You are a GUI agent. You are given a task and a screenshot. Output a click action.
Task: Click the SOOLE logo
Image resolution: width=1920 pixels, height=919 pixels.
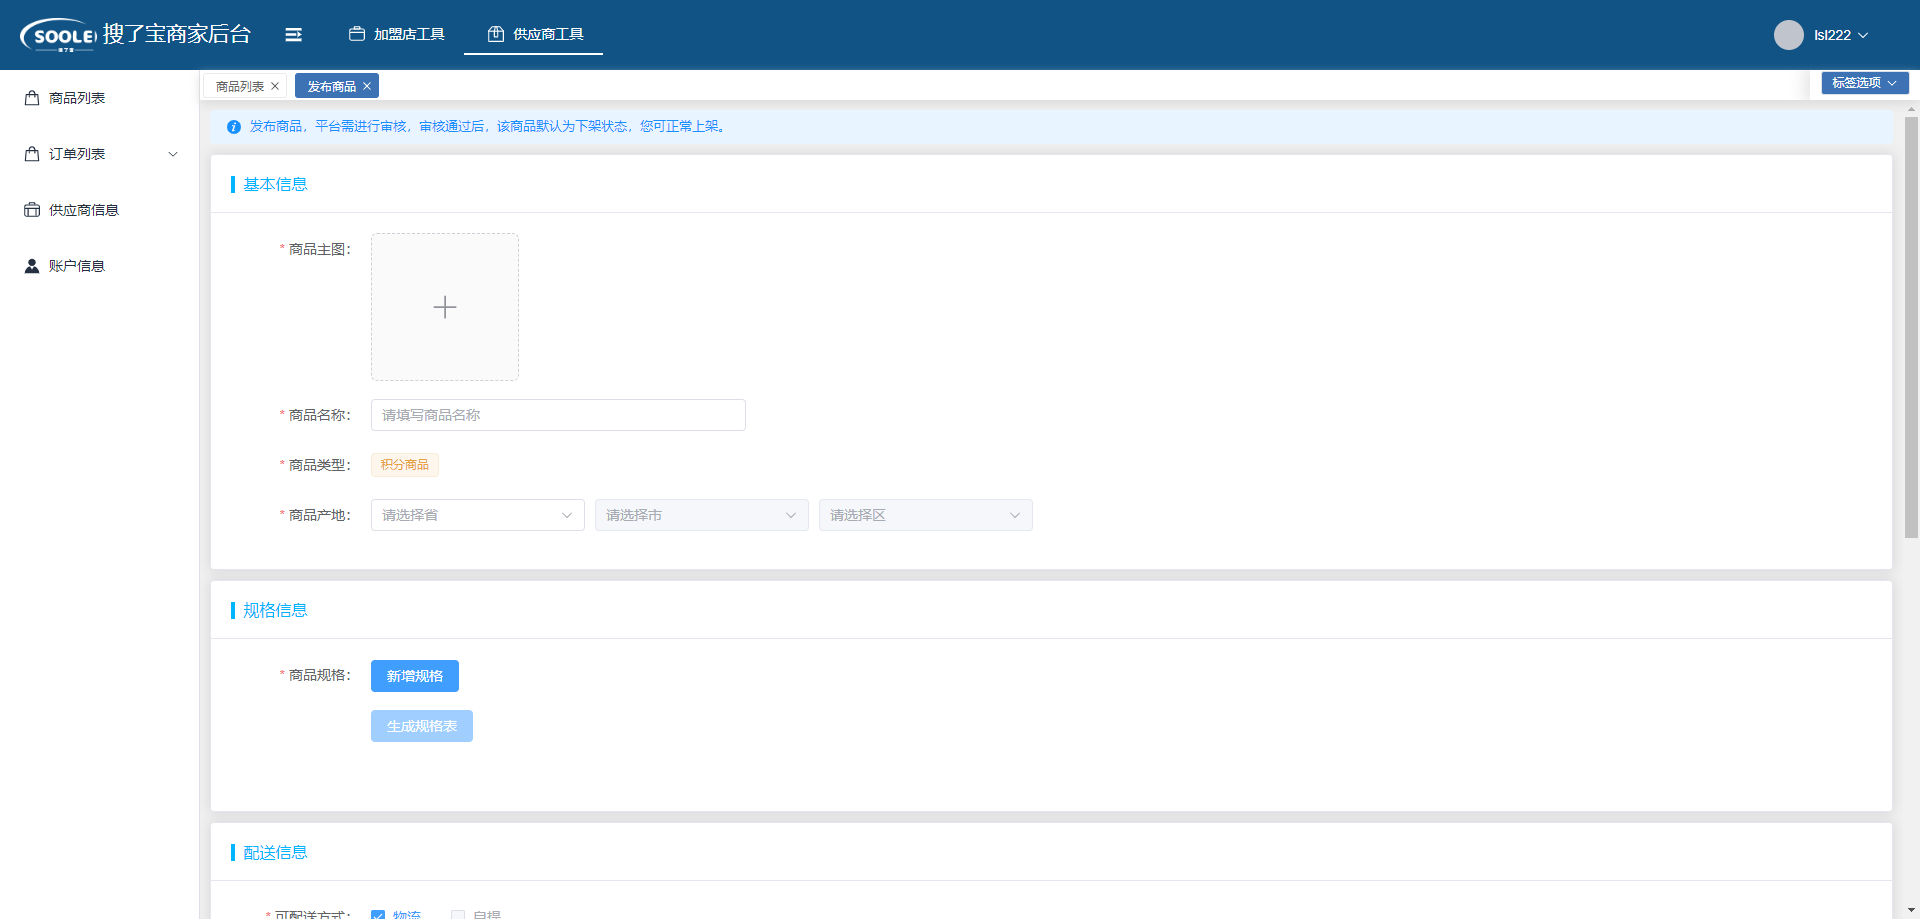(58, 35)
